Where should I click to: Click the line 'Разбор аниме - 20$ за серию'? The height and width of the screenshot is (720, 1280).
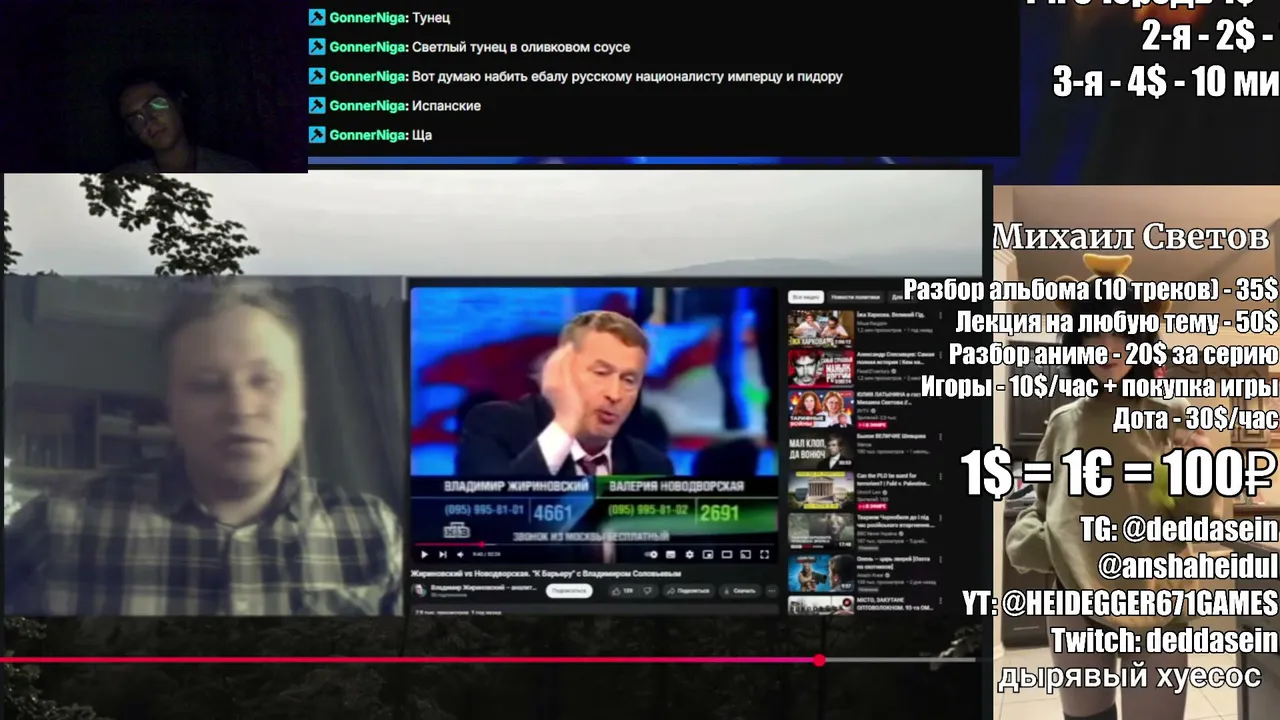[1113, 353]
